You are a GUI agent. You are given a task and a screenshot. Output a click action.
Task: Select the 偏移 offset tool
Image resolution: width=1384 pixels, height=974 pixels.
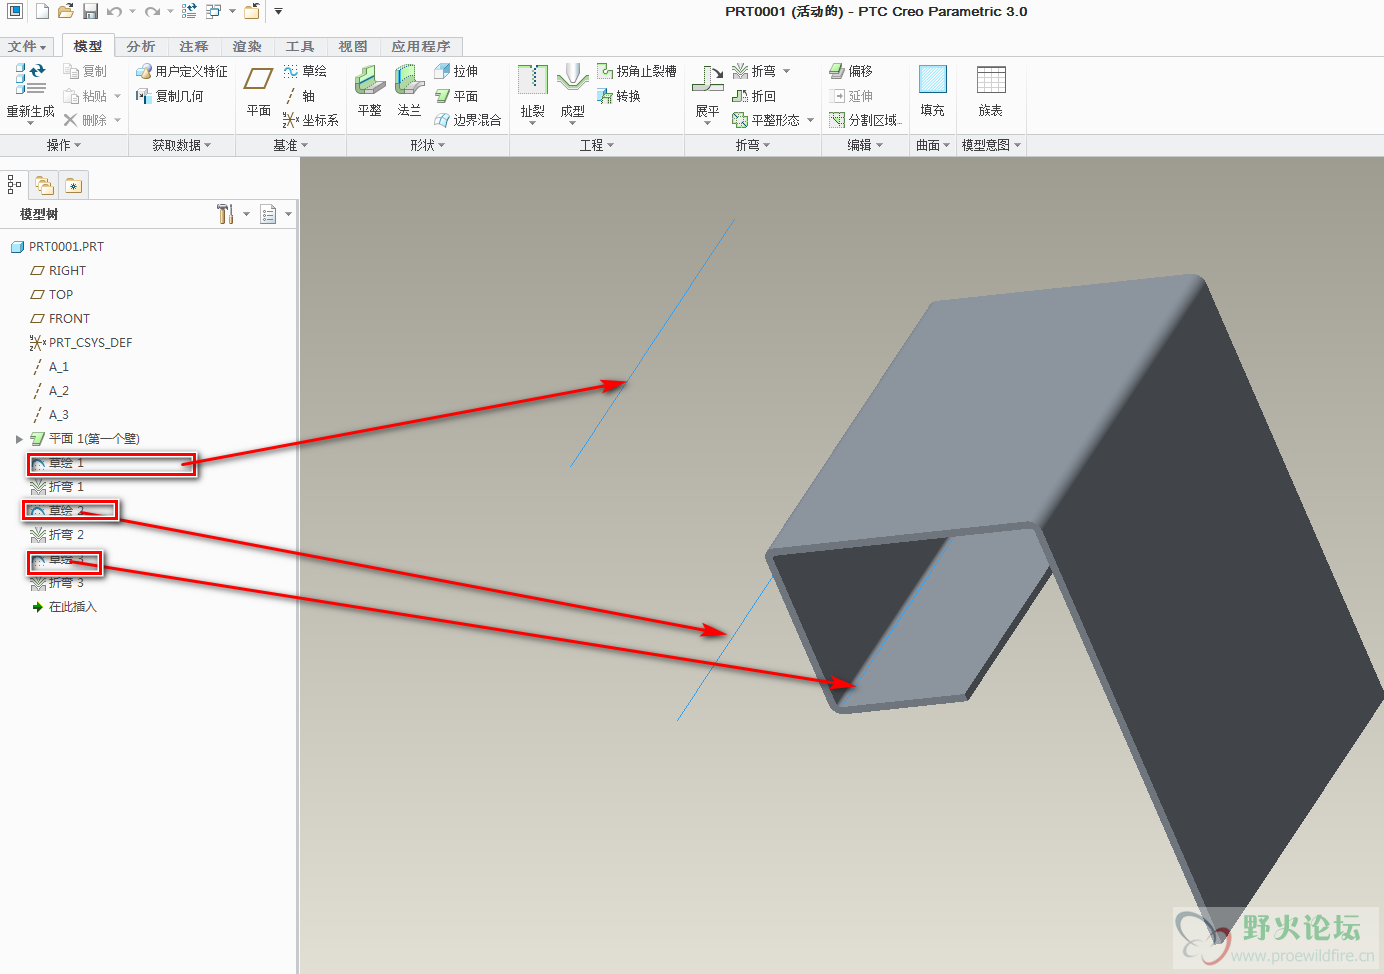click(x=851, y=71)
